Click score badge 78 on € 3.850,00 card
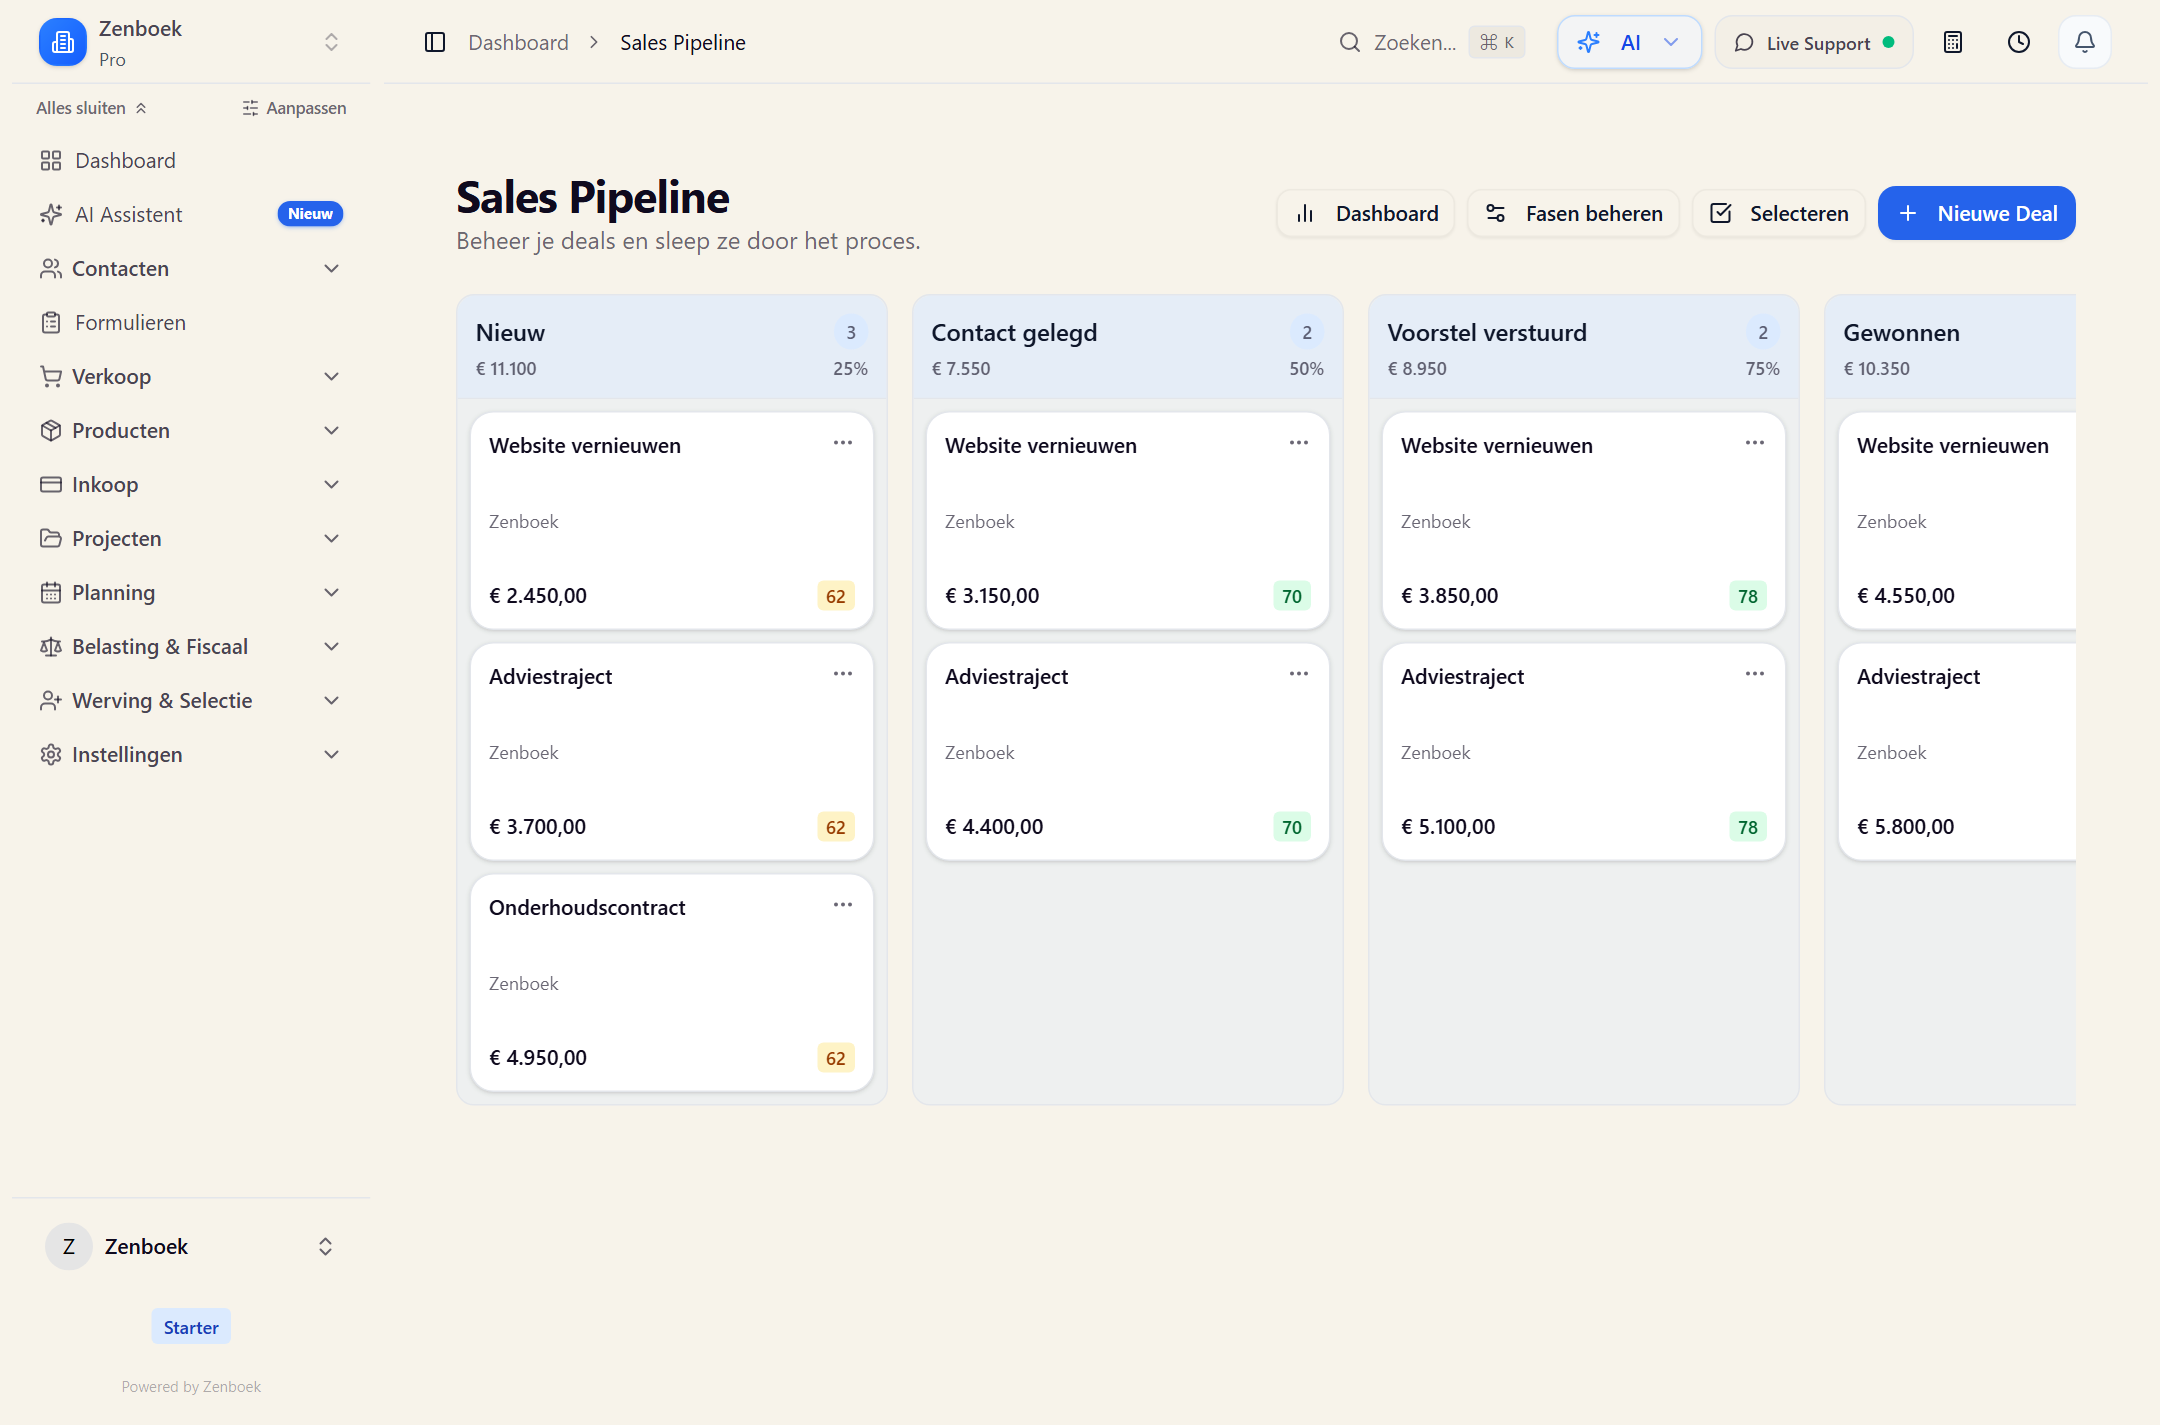The width and height of the screenshot is (2160, 1425). pos(1747,596)
